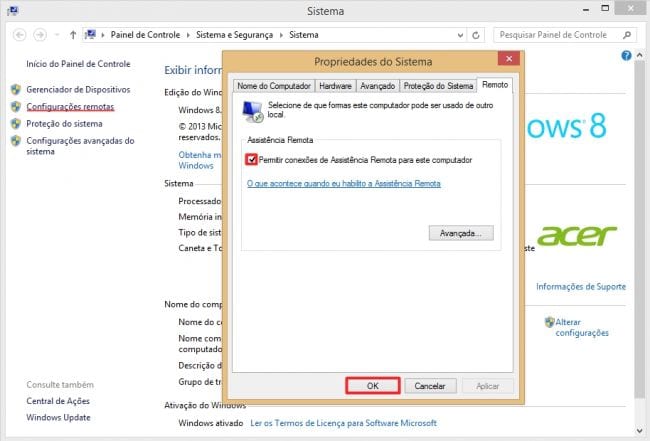
Task: Open Início do Painel de Controle
Action: 78,64
